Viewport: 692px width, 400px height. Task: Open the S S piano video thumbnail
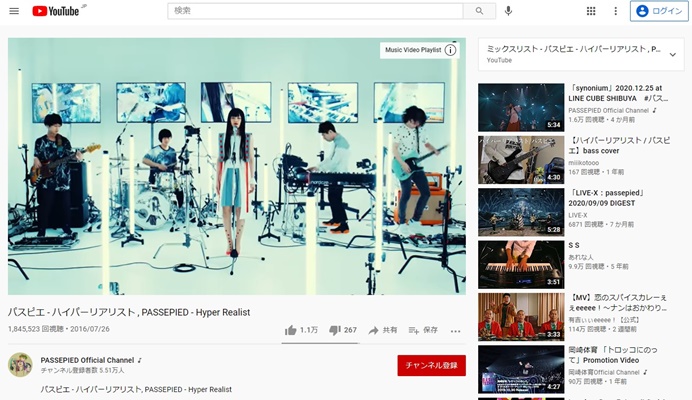tap(521, 264)
